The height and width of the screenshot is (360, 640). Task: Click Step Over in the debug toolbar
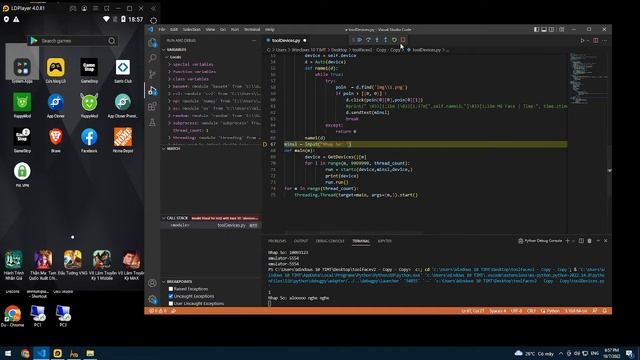pyautogui.click(x=368, y=40)
